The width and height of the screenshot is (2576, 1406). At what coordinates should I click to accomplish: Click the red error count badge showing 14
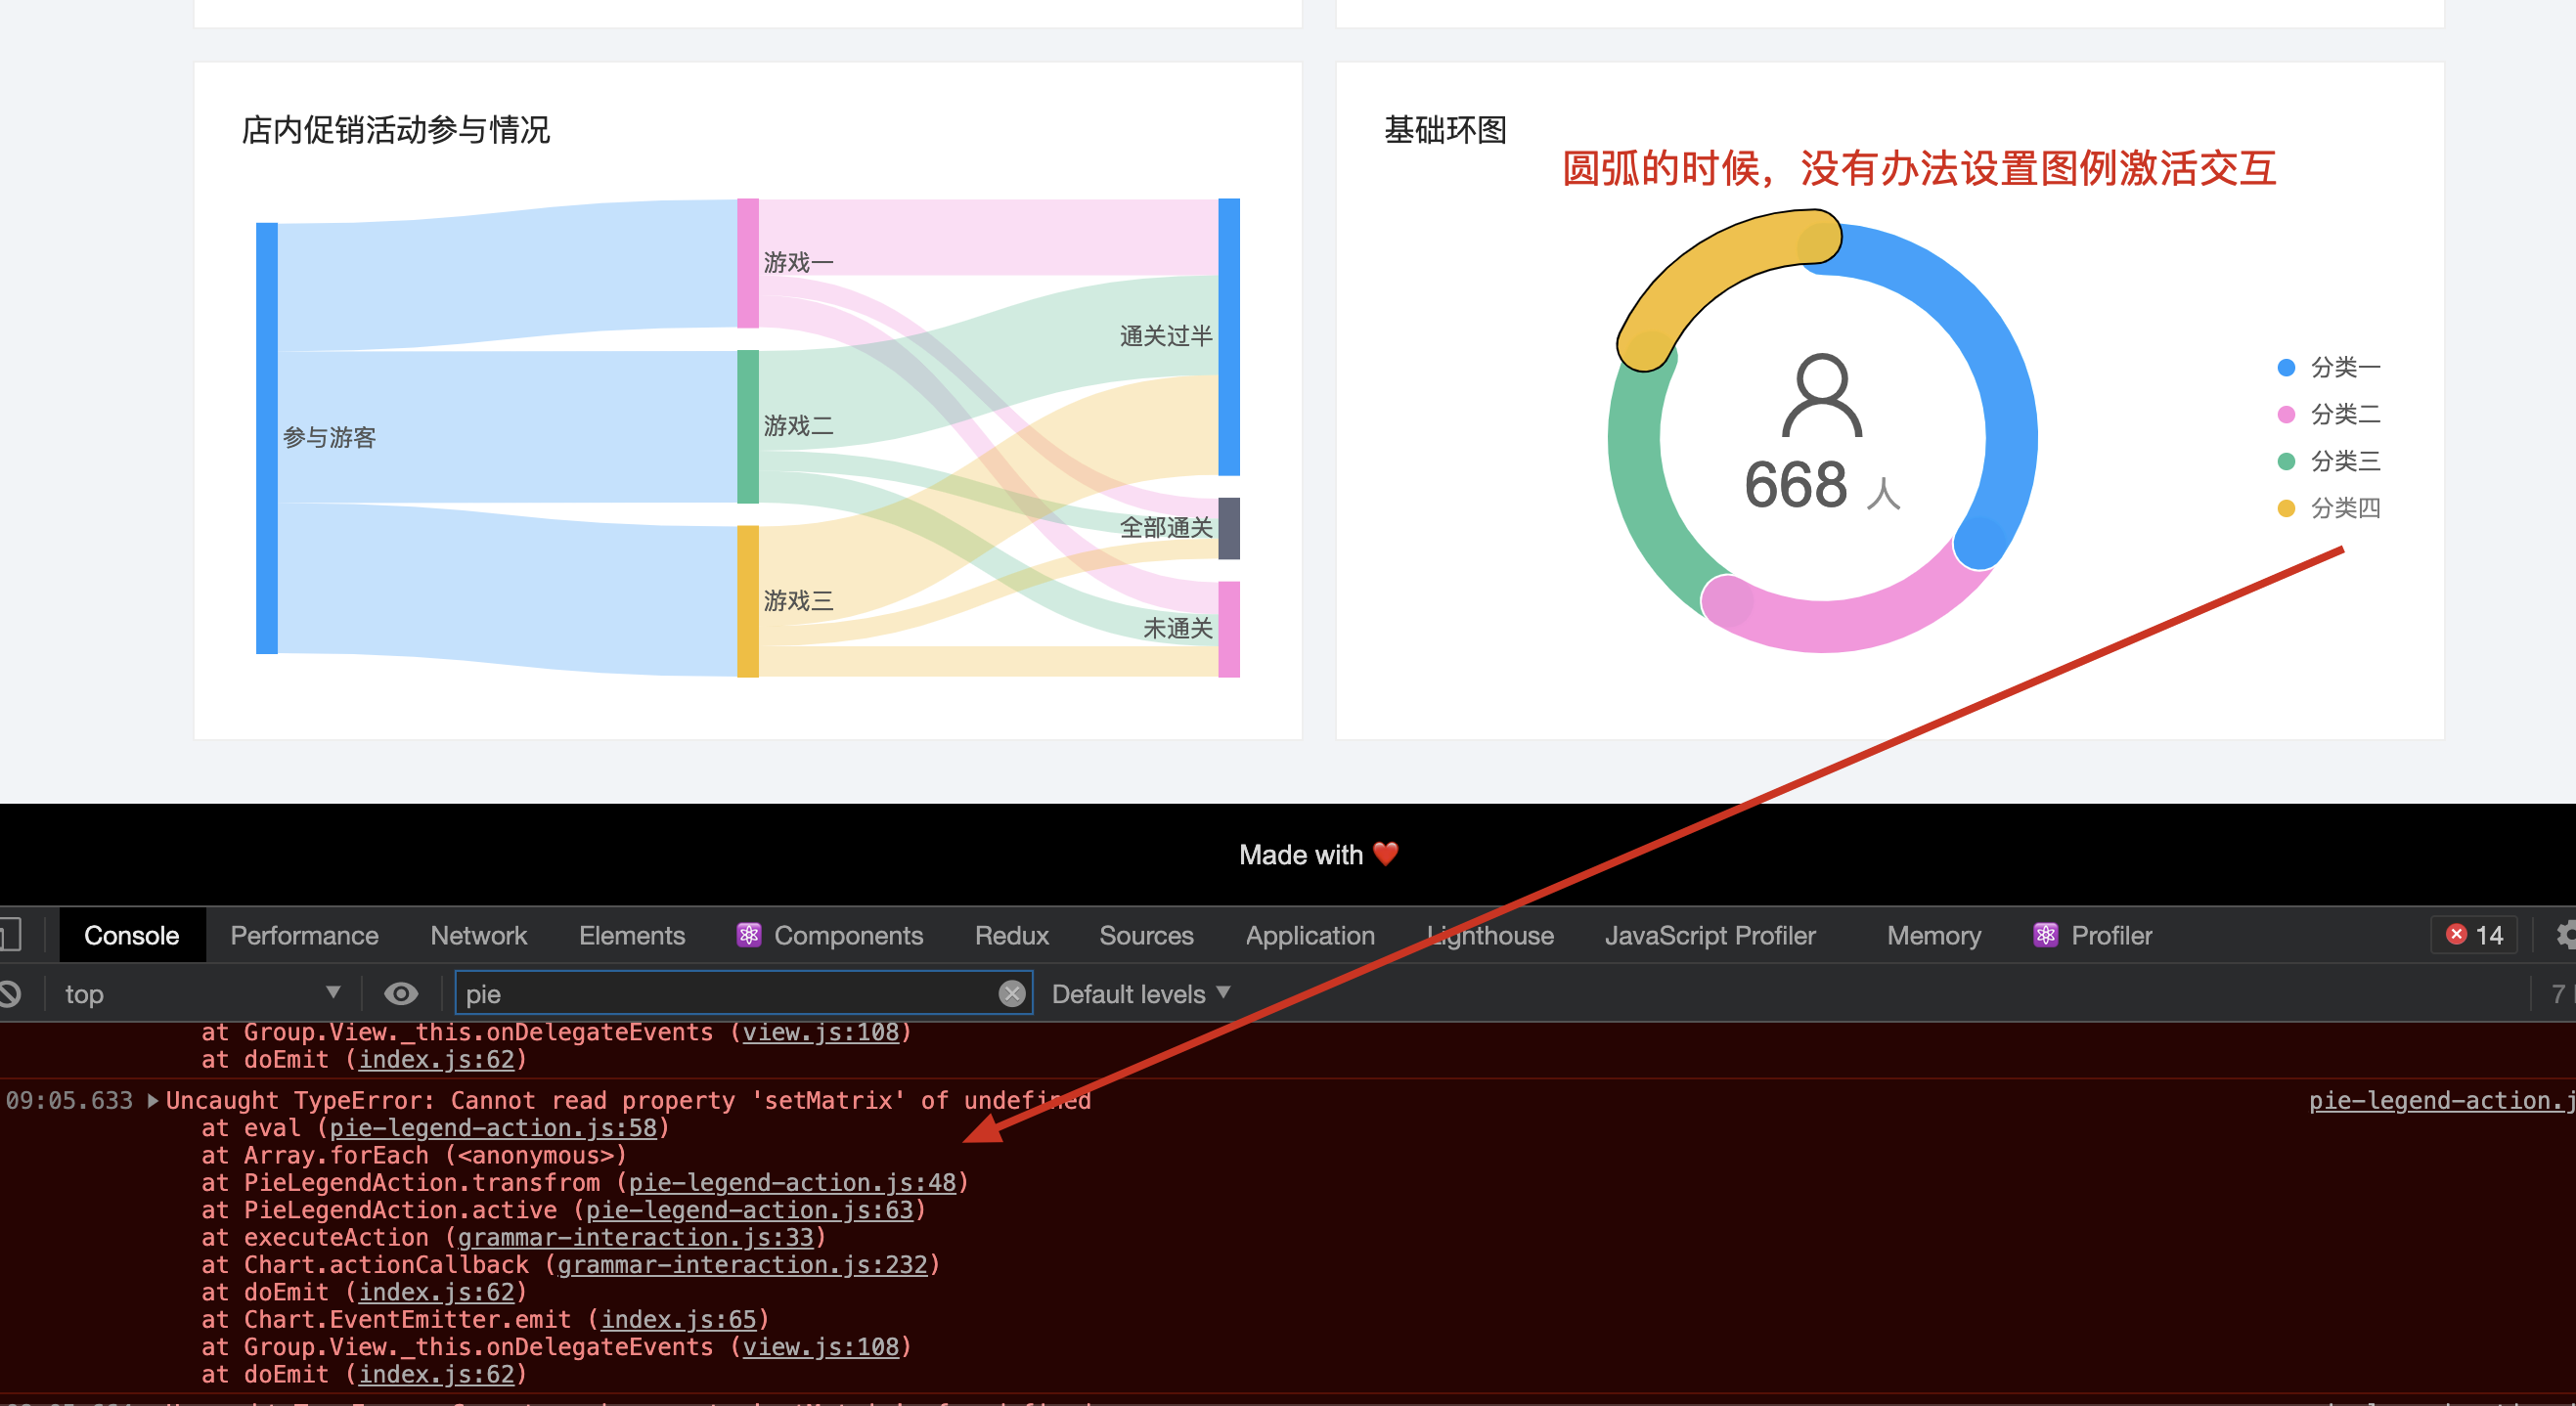(x=2472, y=934)
